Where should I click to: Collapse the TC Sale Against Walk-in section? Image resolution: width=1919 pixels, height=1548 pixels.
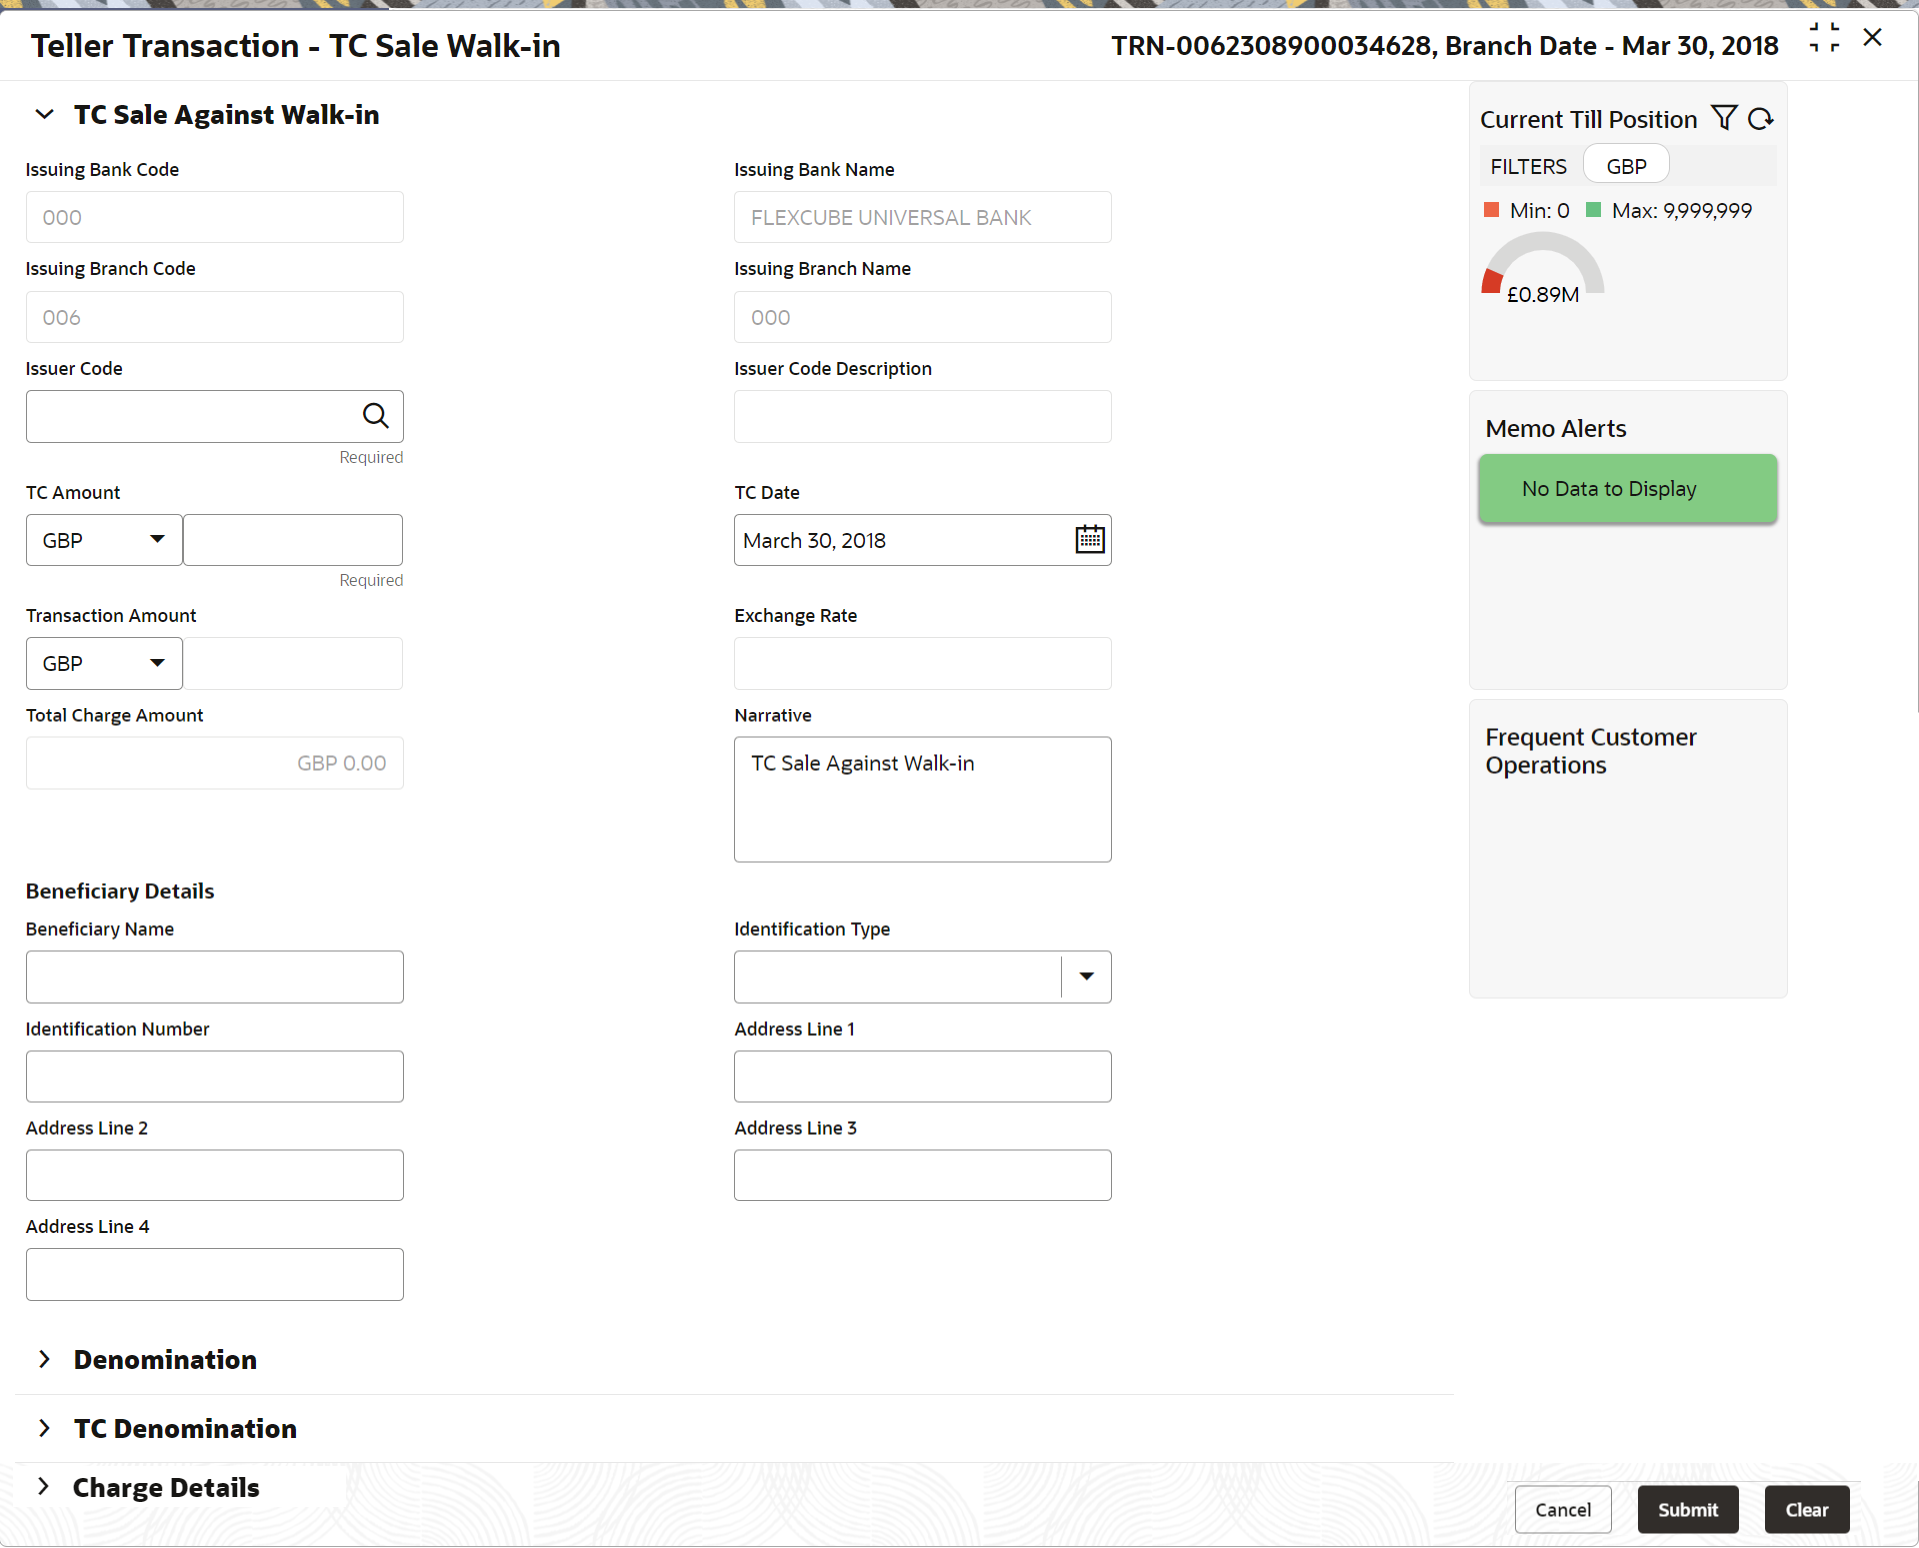coord(45,115)
